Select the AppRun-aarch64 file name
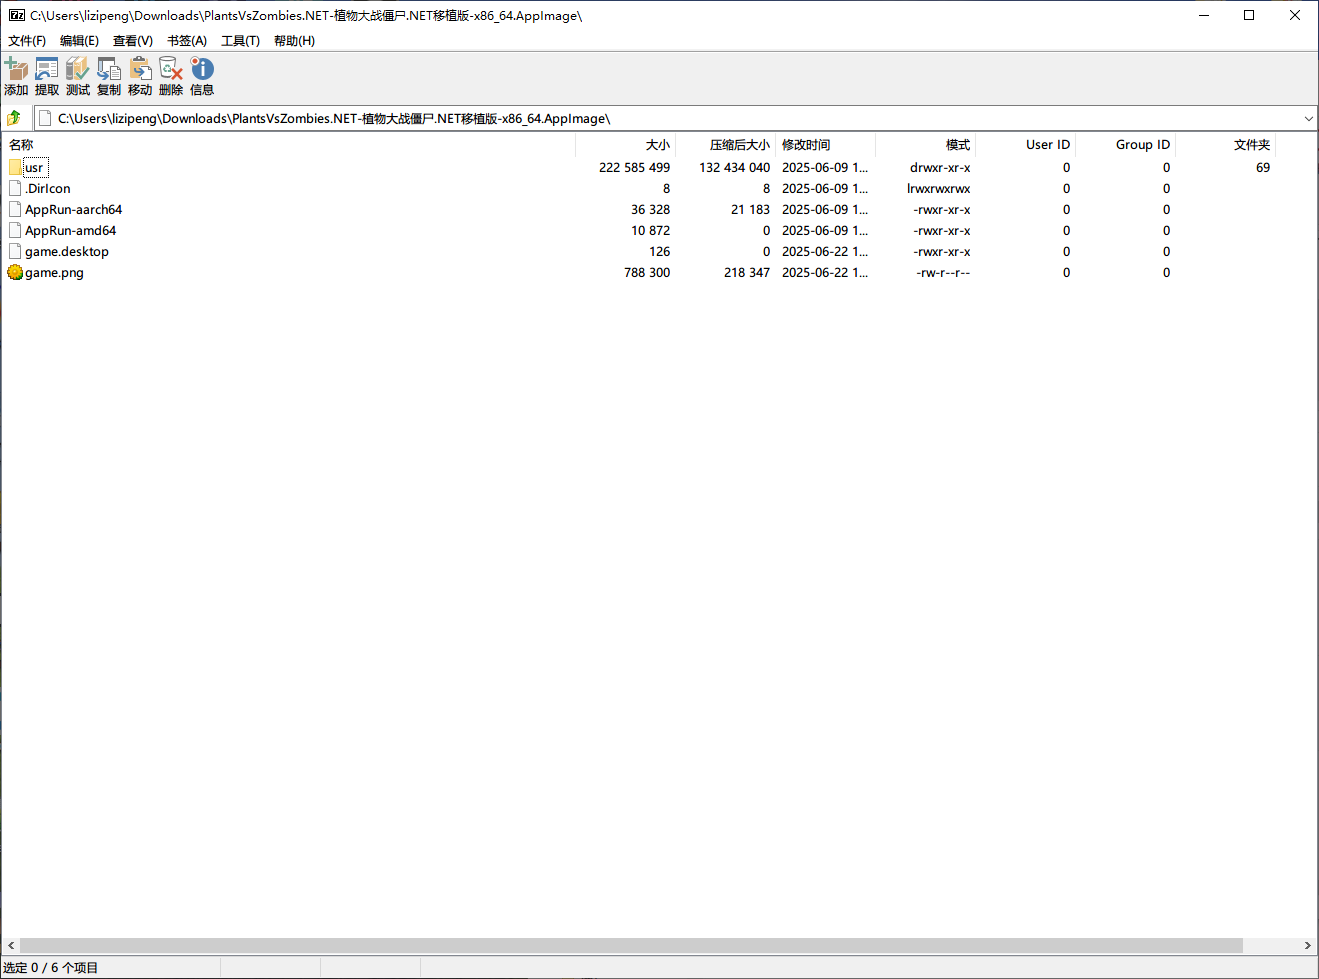Screen dimensions: 1319x979 tap(74, 209)
